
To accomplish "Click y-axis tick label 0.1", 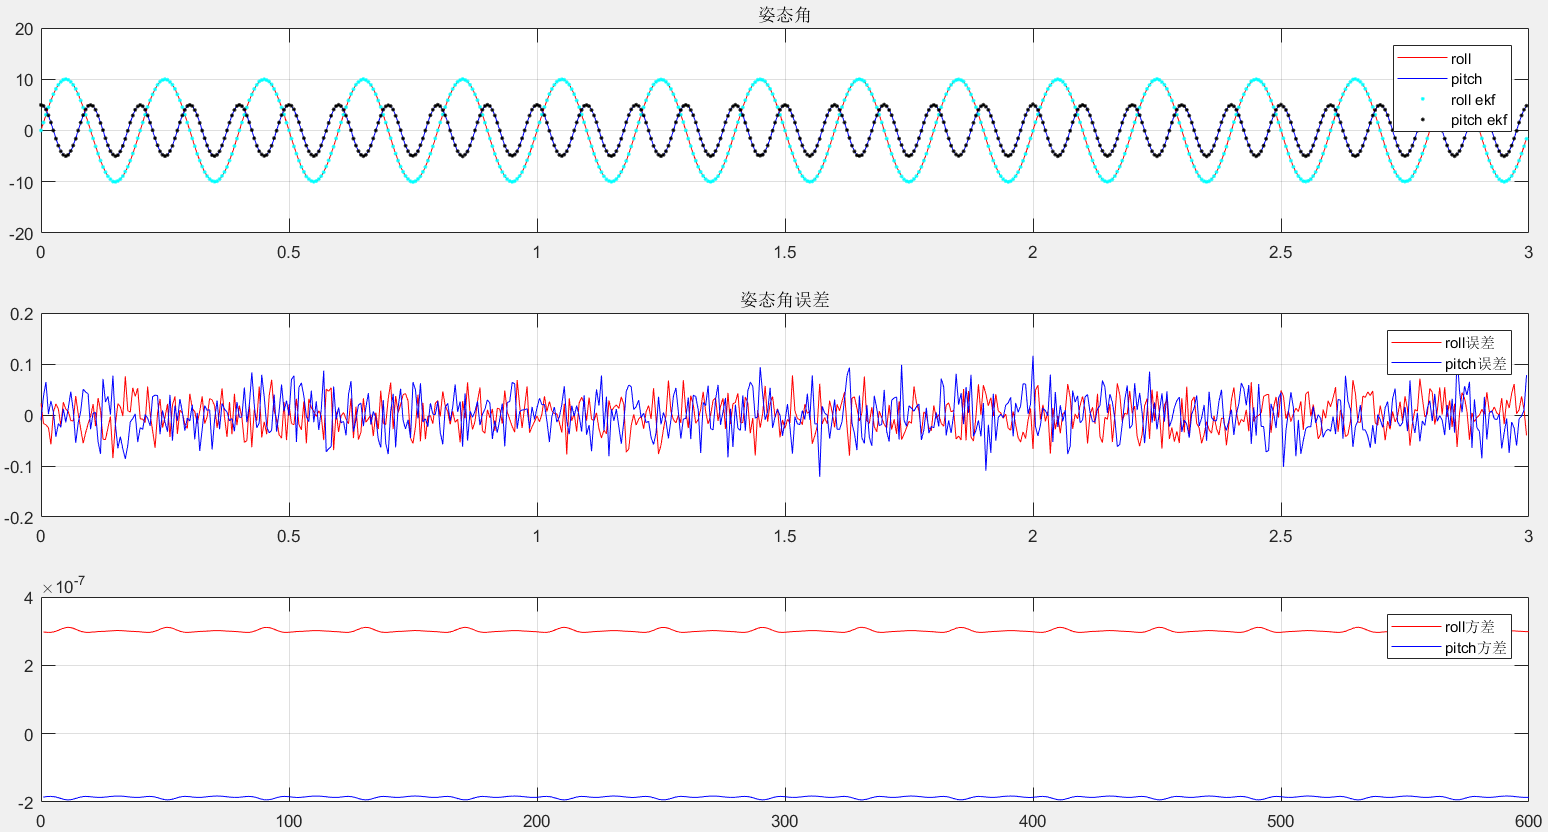I will click(22, 365).
